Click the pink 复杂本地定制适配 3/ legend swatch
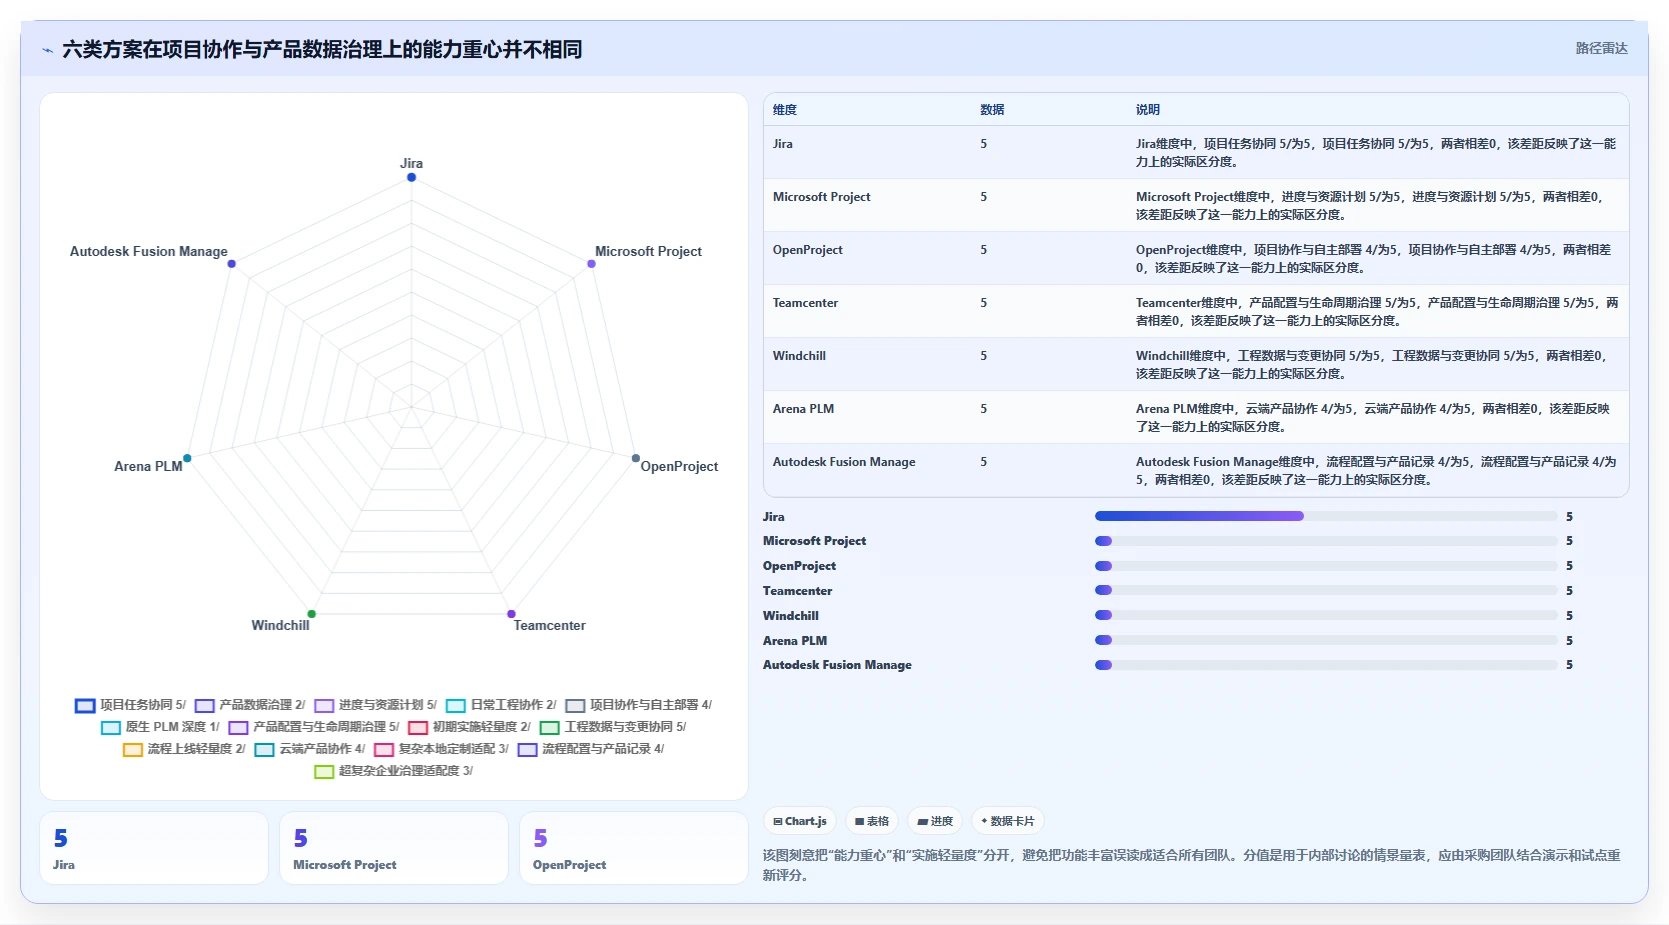1669x925 pixels. coord(384,749)
